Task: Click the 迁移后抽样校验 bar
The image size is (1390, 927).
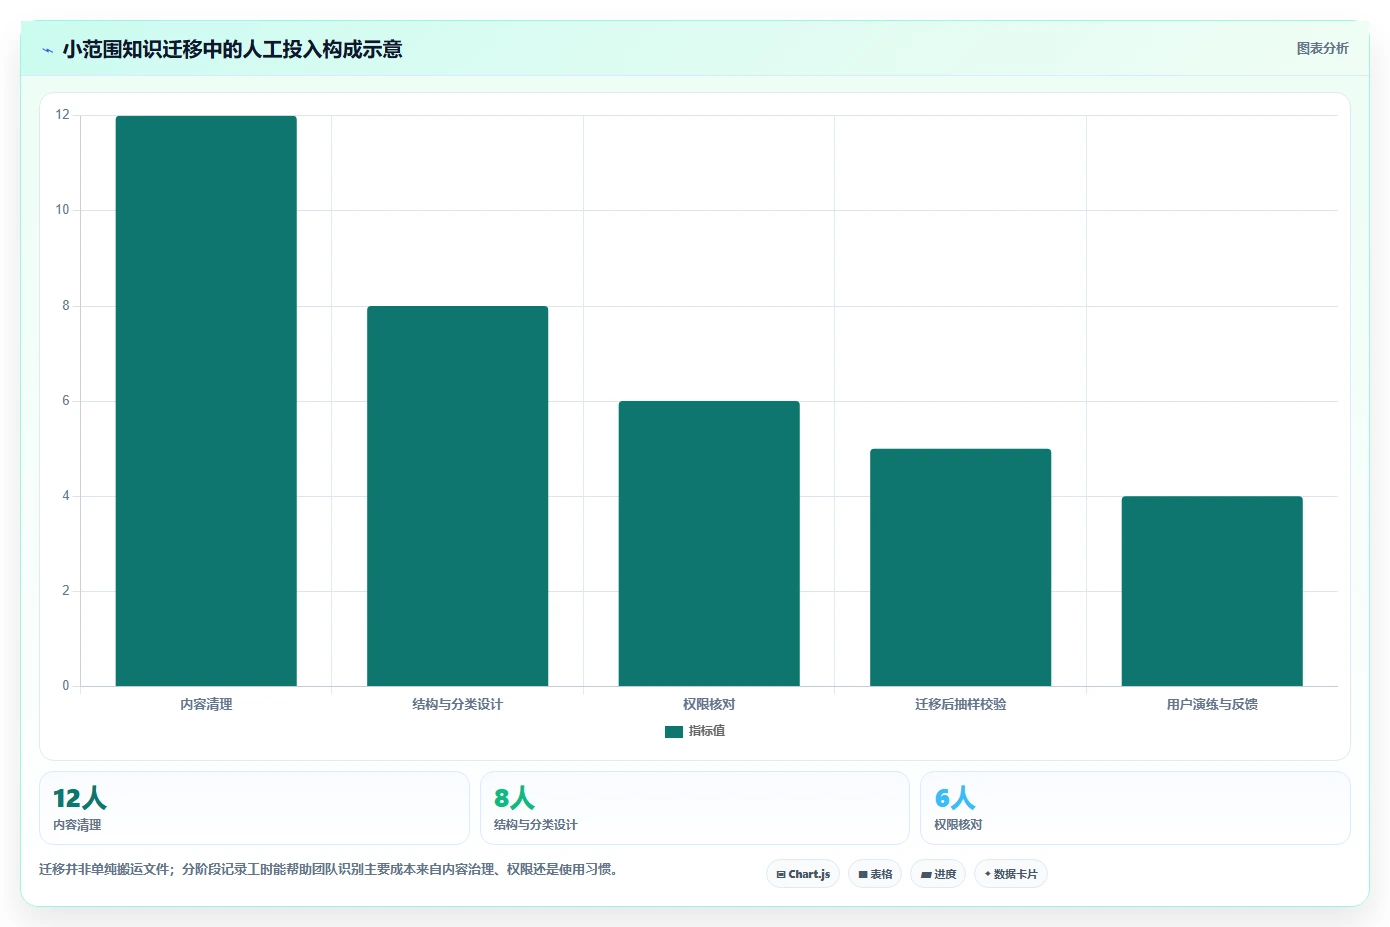Action: [x=960, y=567]
